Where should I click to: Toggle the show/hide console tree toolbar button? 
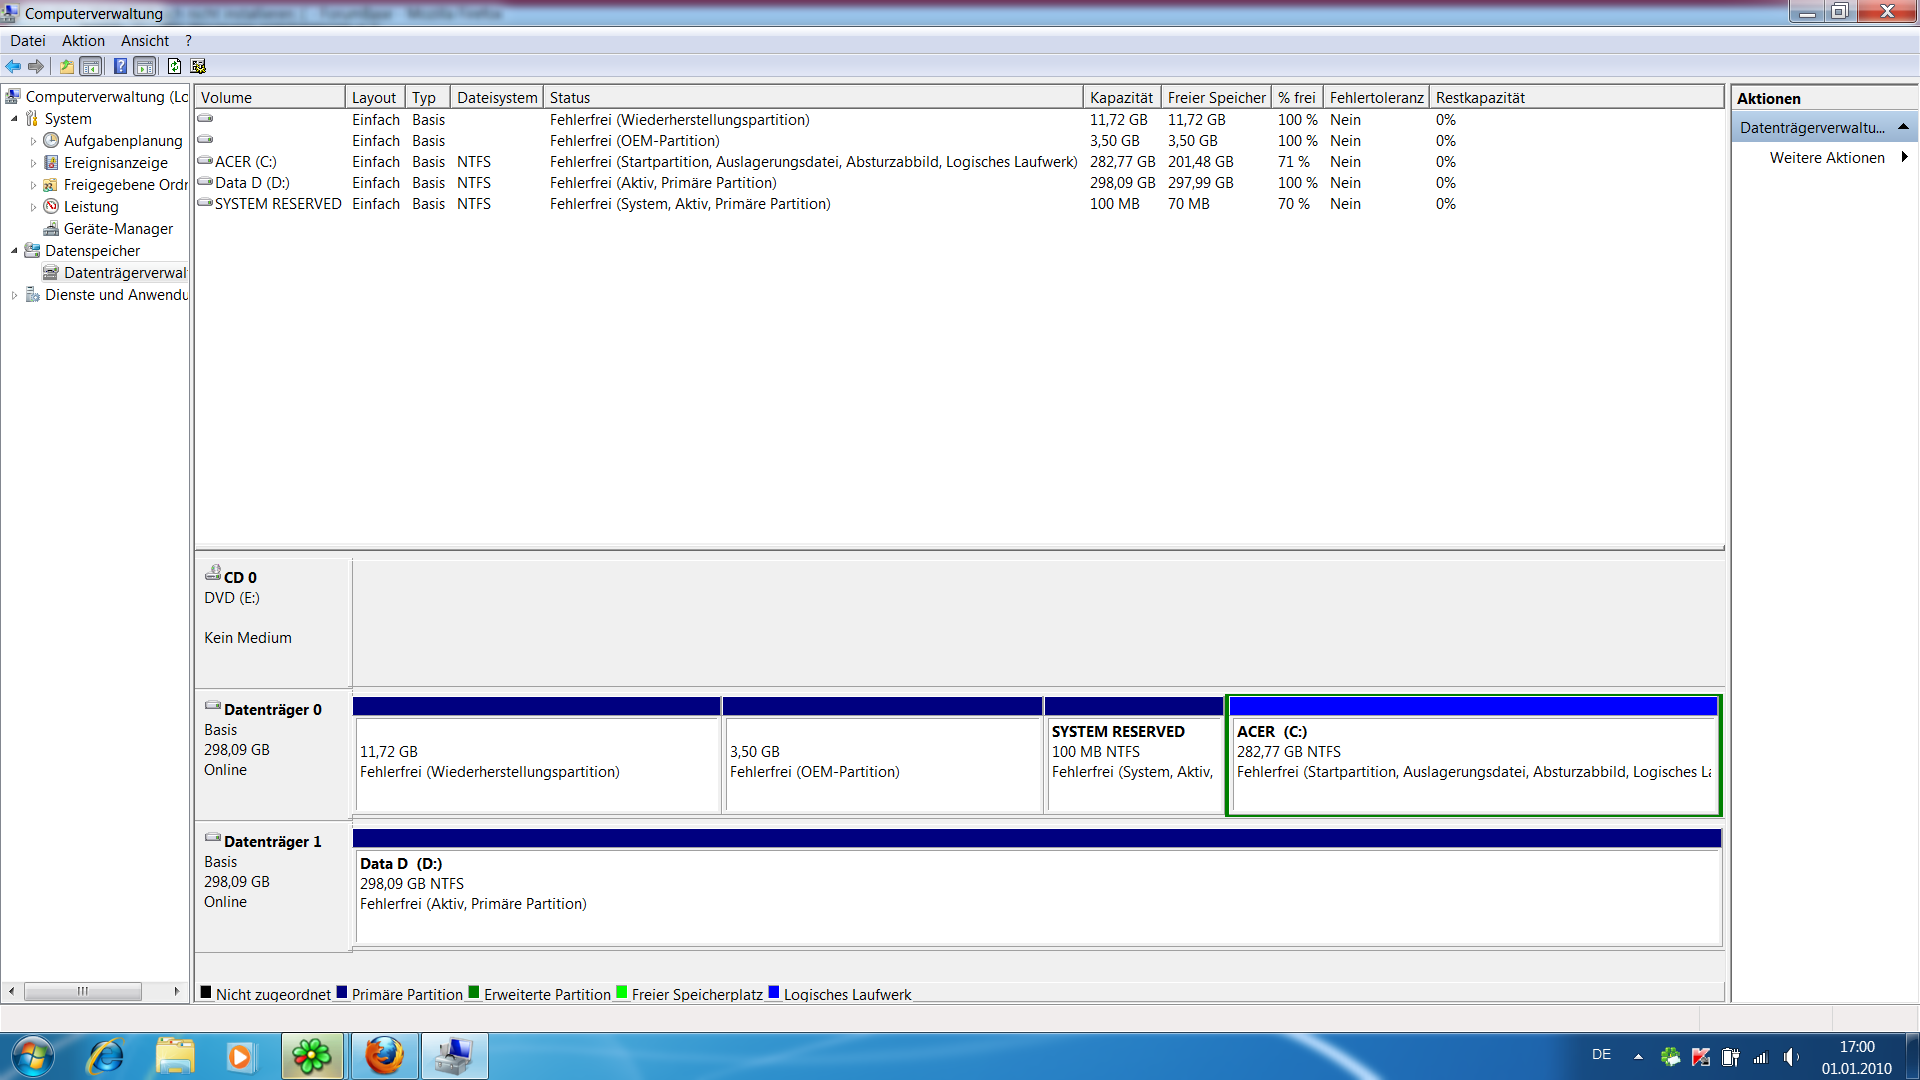pyautogui.click(x=91, y=66)
